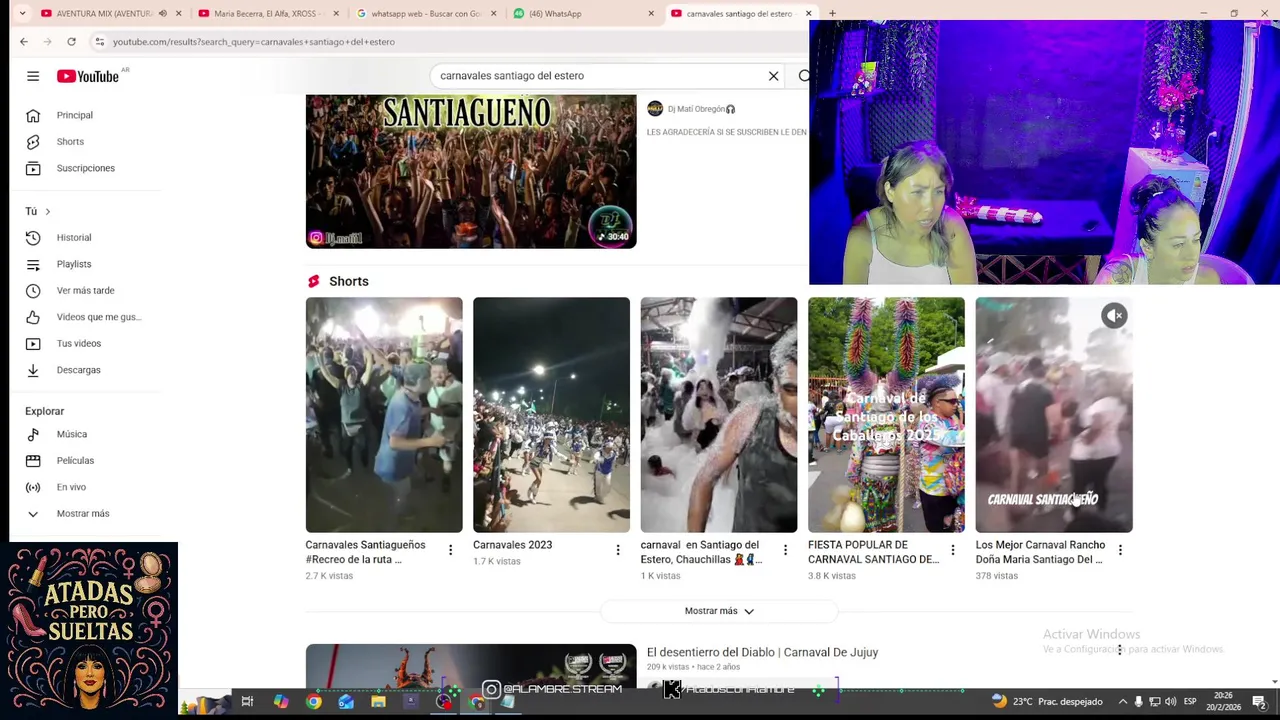Go back in browser history
The width and height of the screenshot is (1280, 720).
click(24, 42)
